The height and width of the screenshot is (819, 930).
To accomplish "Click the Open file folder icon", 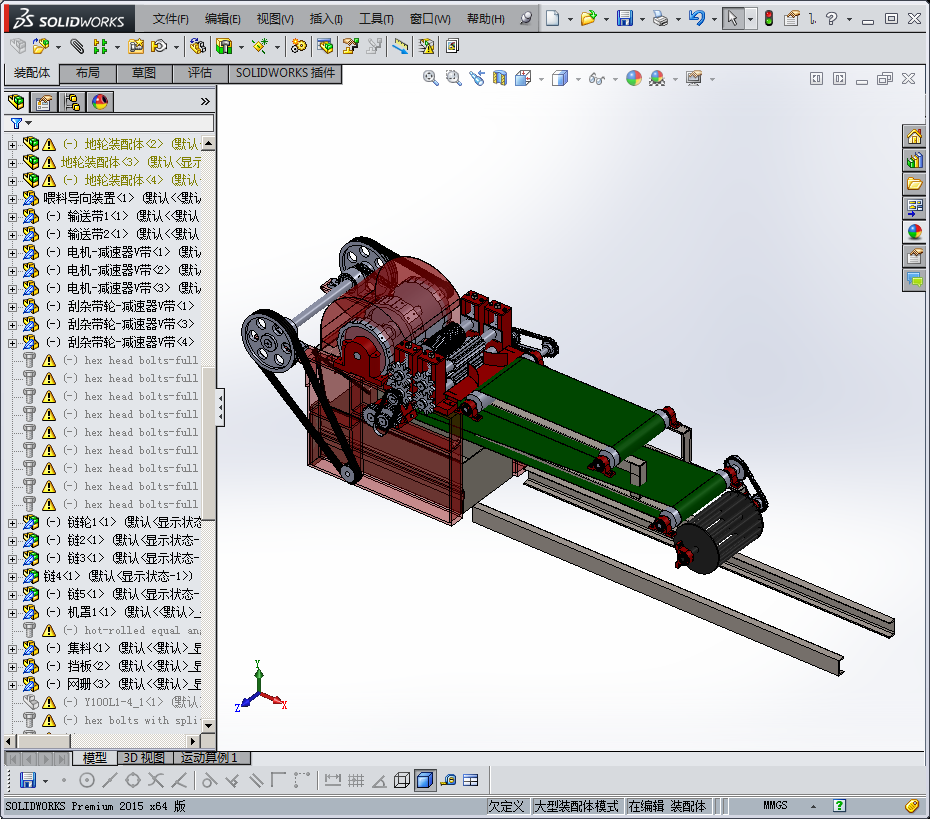I will tap(588, 18).
